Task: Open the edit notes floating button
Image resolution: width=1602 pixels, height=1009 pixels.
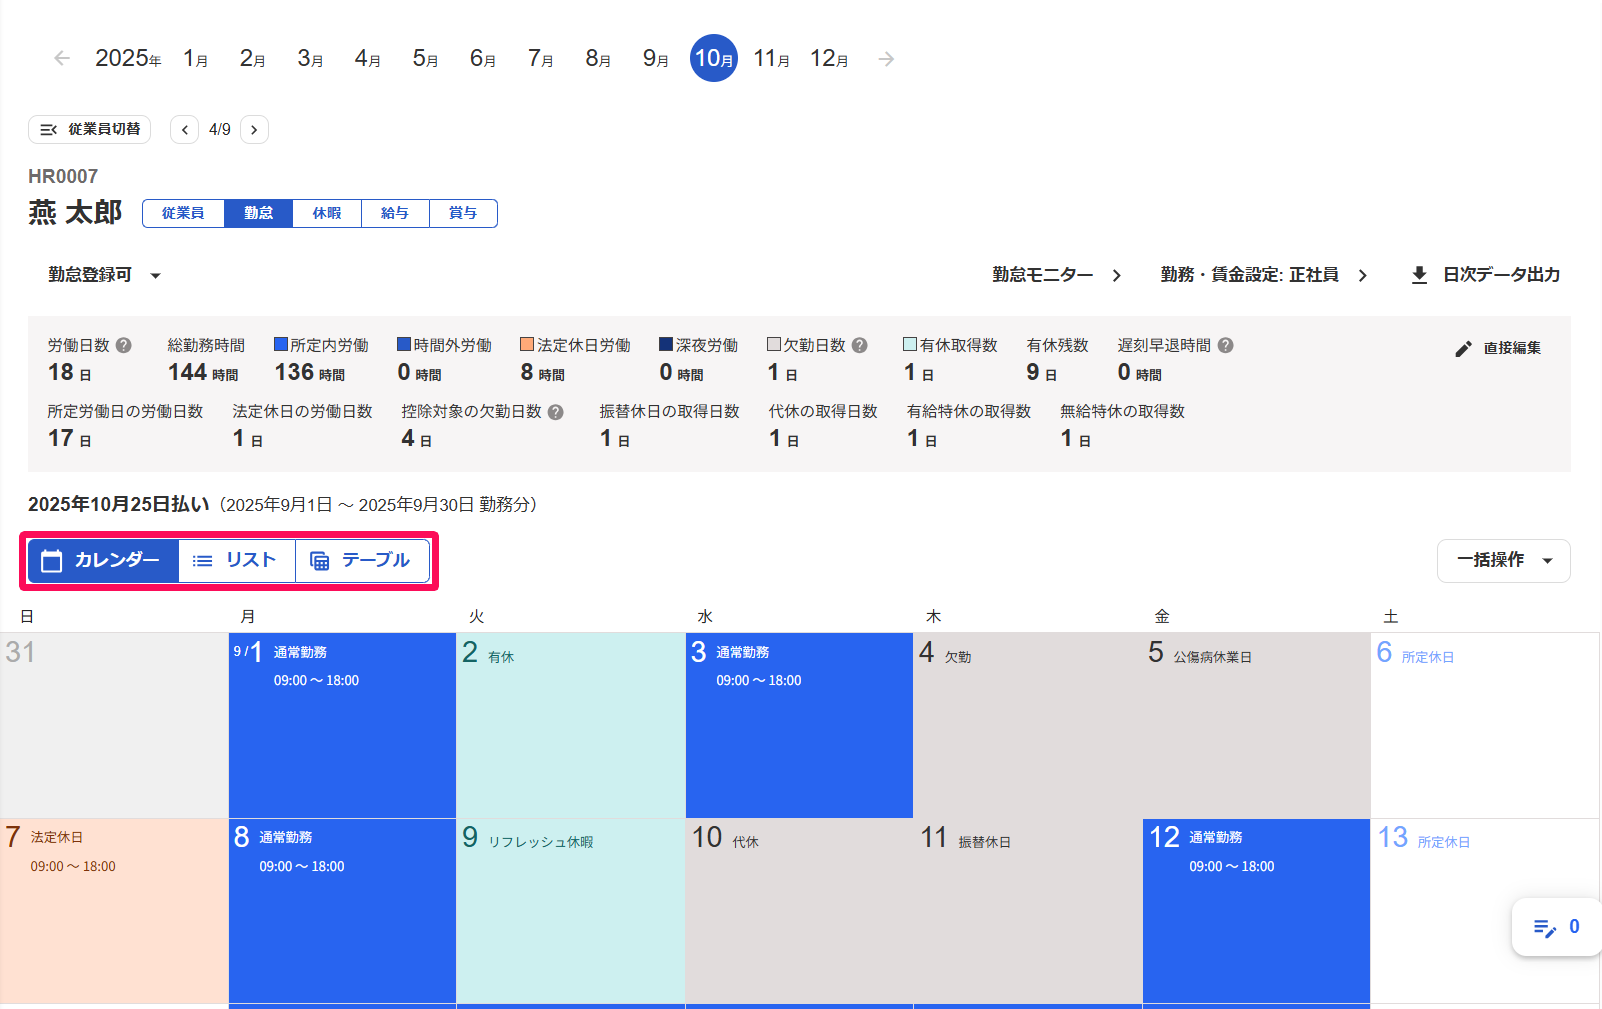Action: [1556, 927]
